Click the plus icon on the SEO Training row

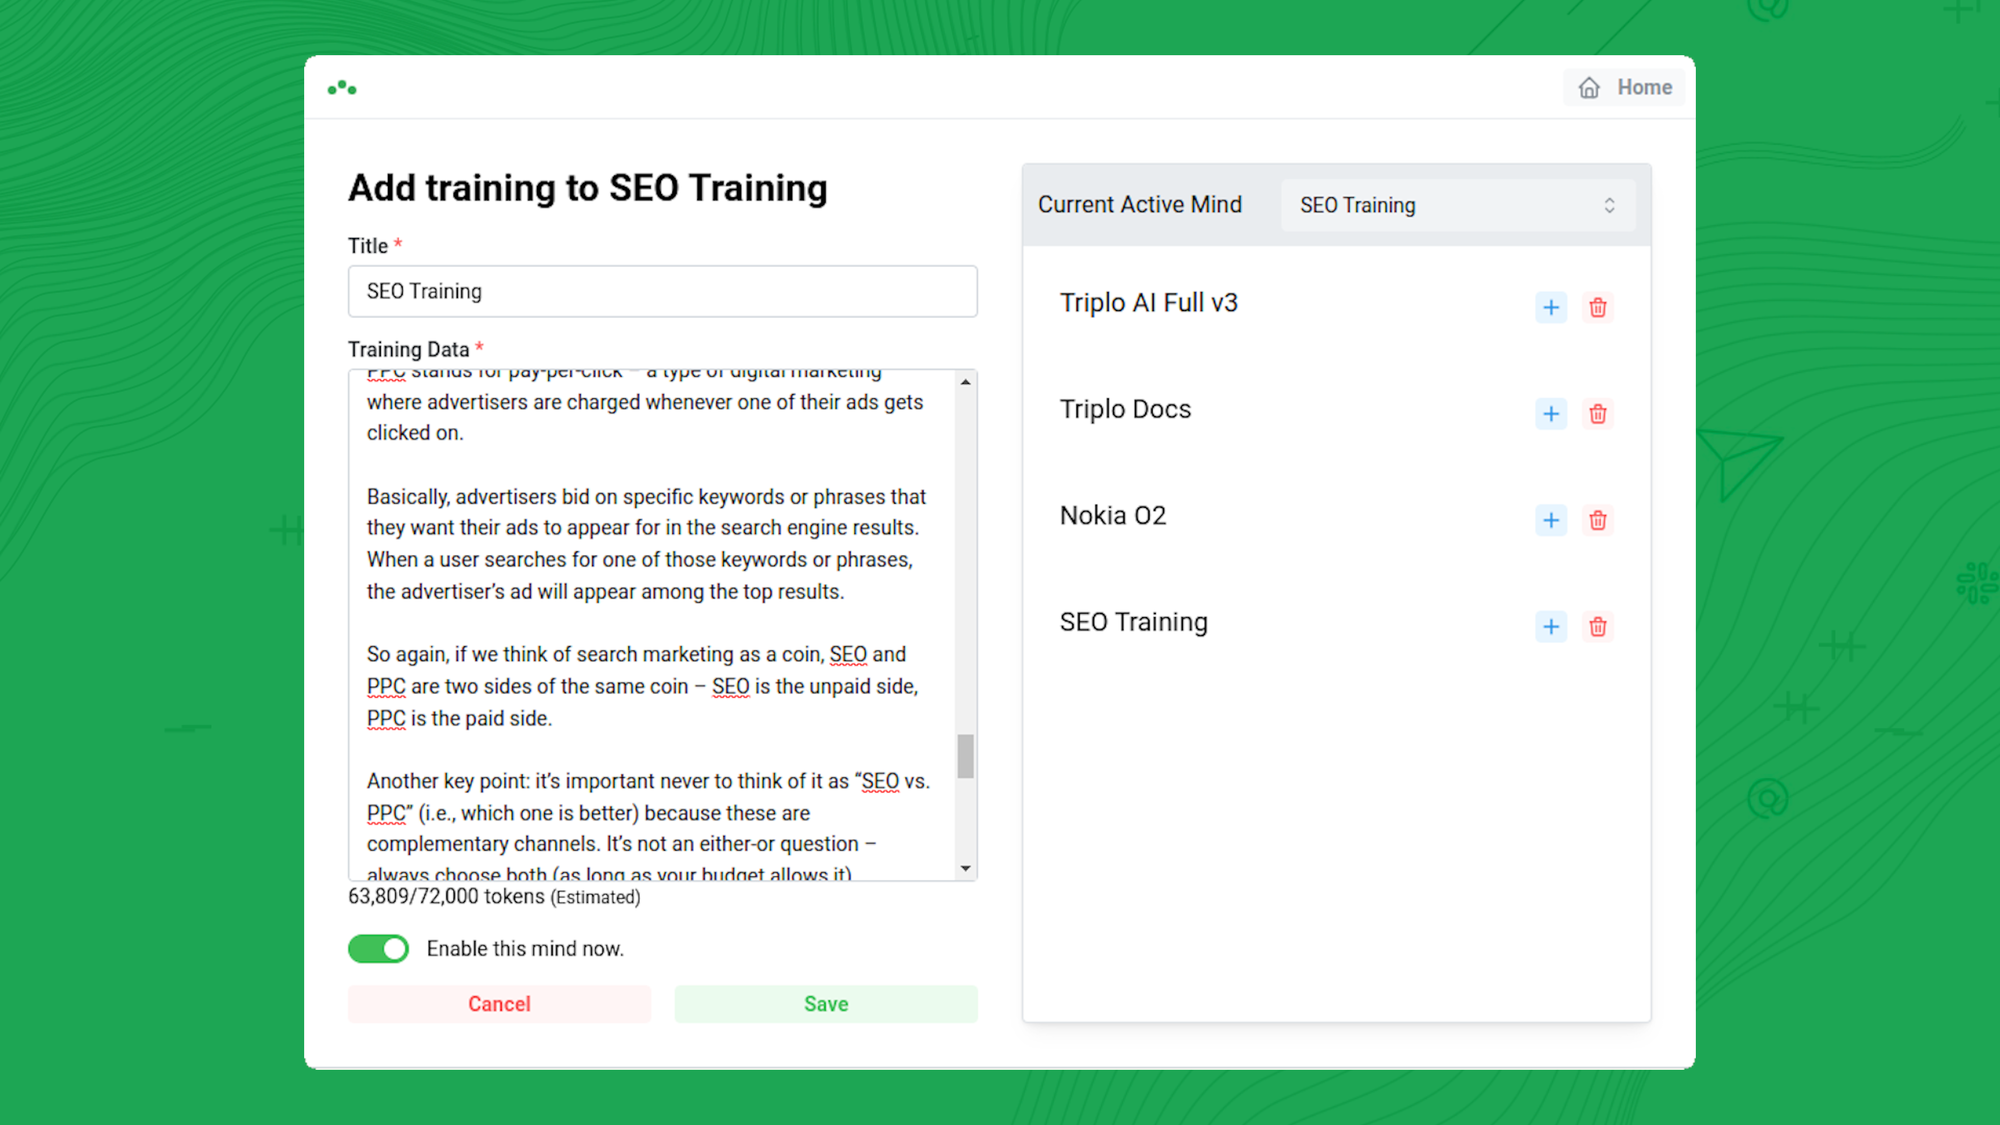[x=1551, y=627]
